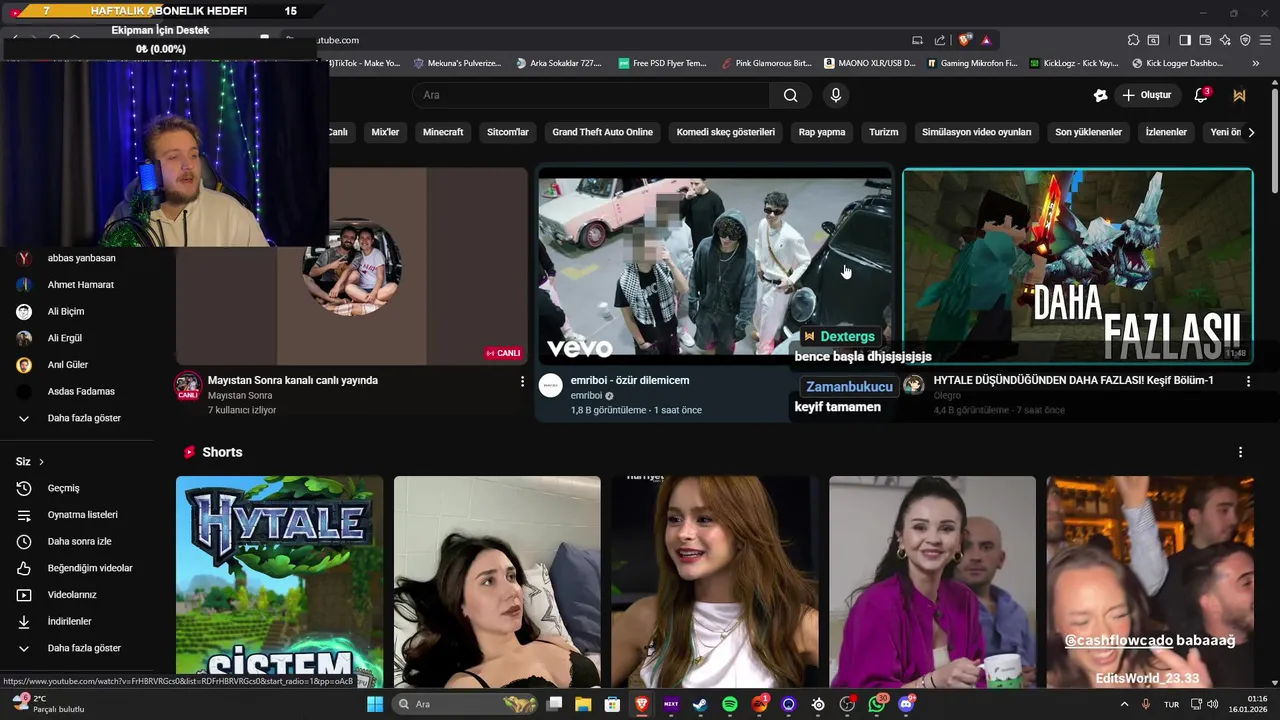Select the Rap yapma category chip
Image resolution: width=1280 pixels, height=720 pixels.
click(x=822, y=132)
